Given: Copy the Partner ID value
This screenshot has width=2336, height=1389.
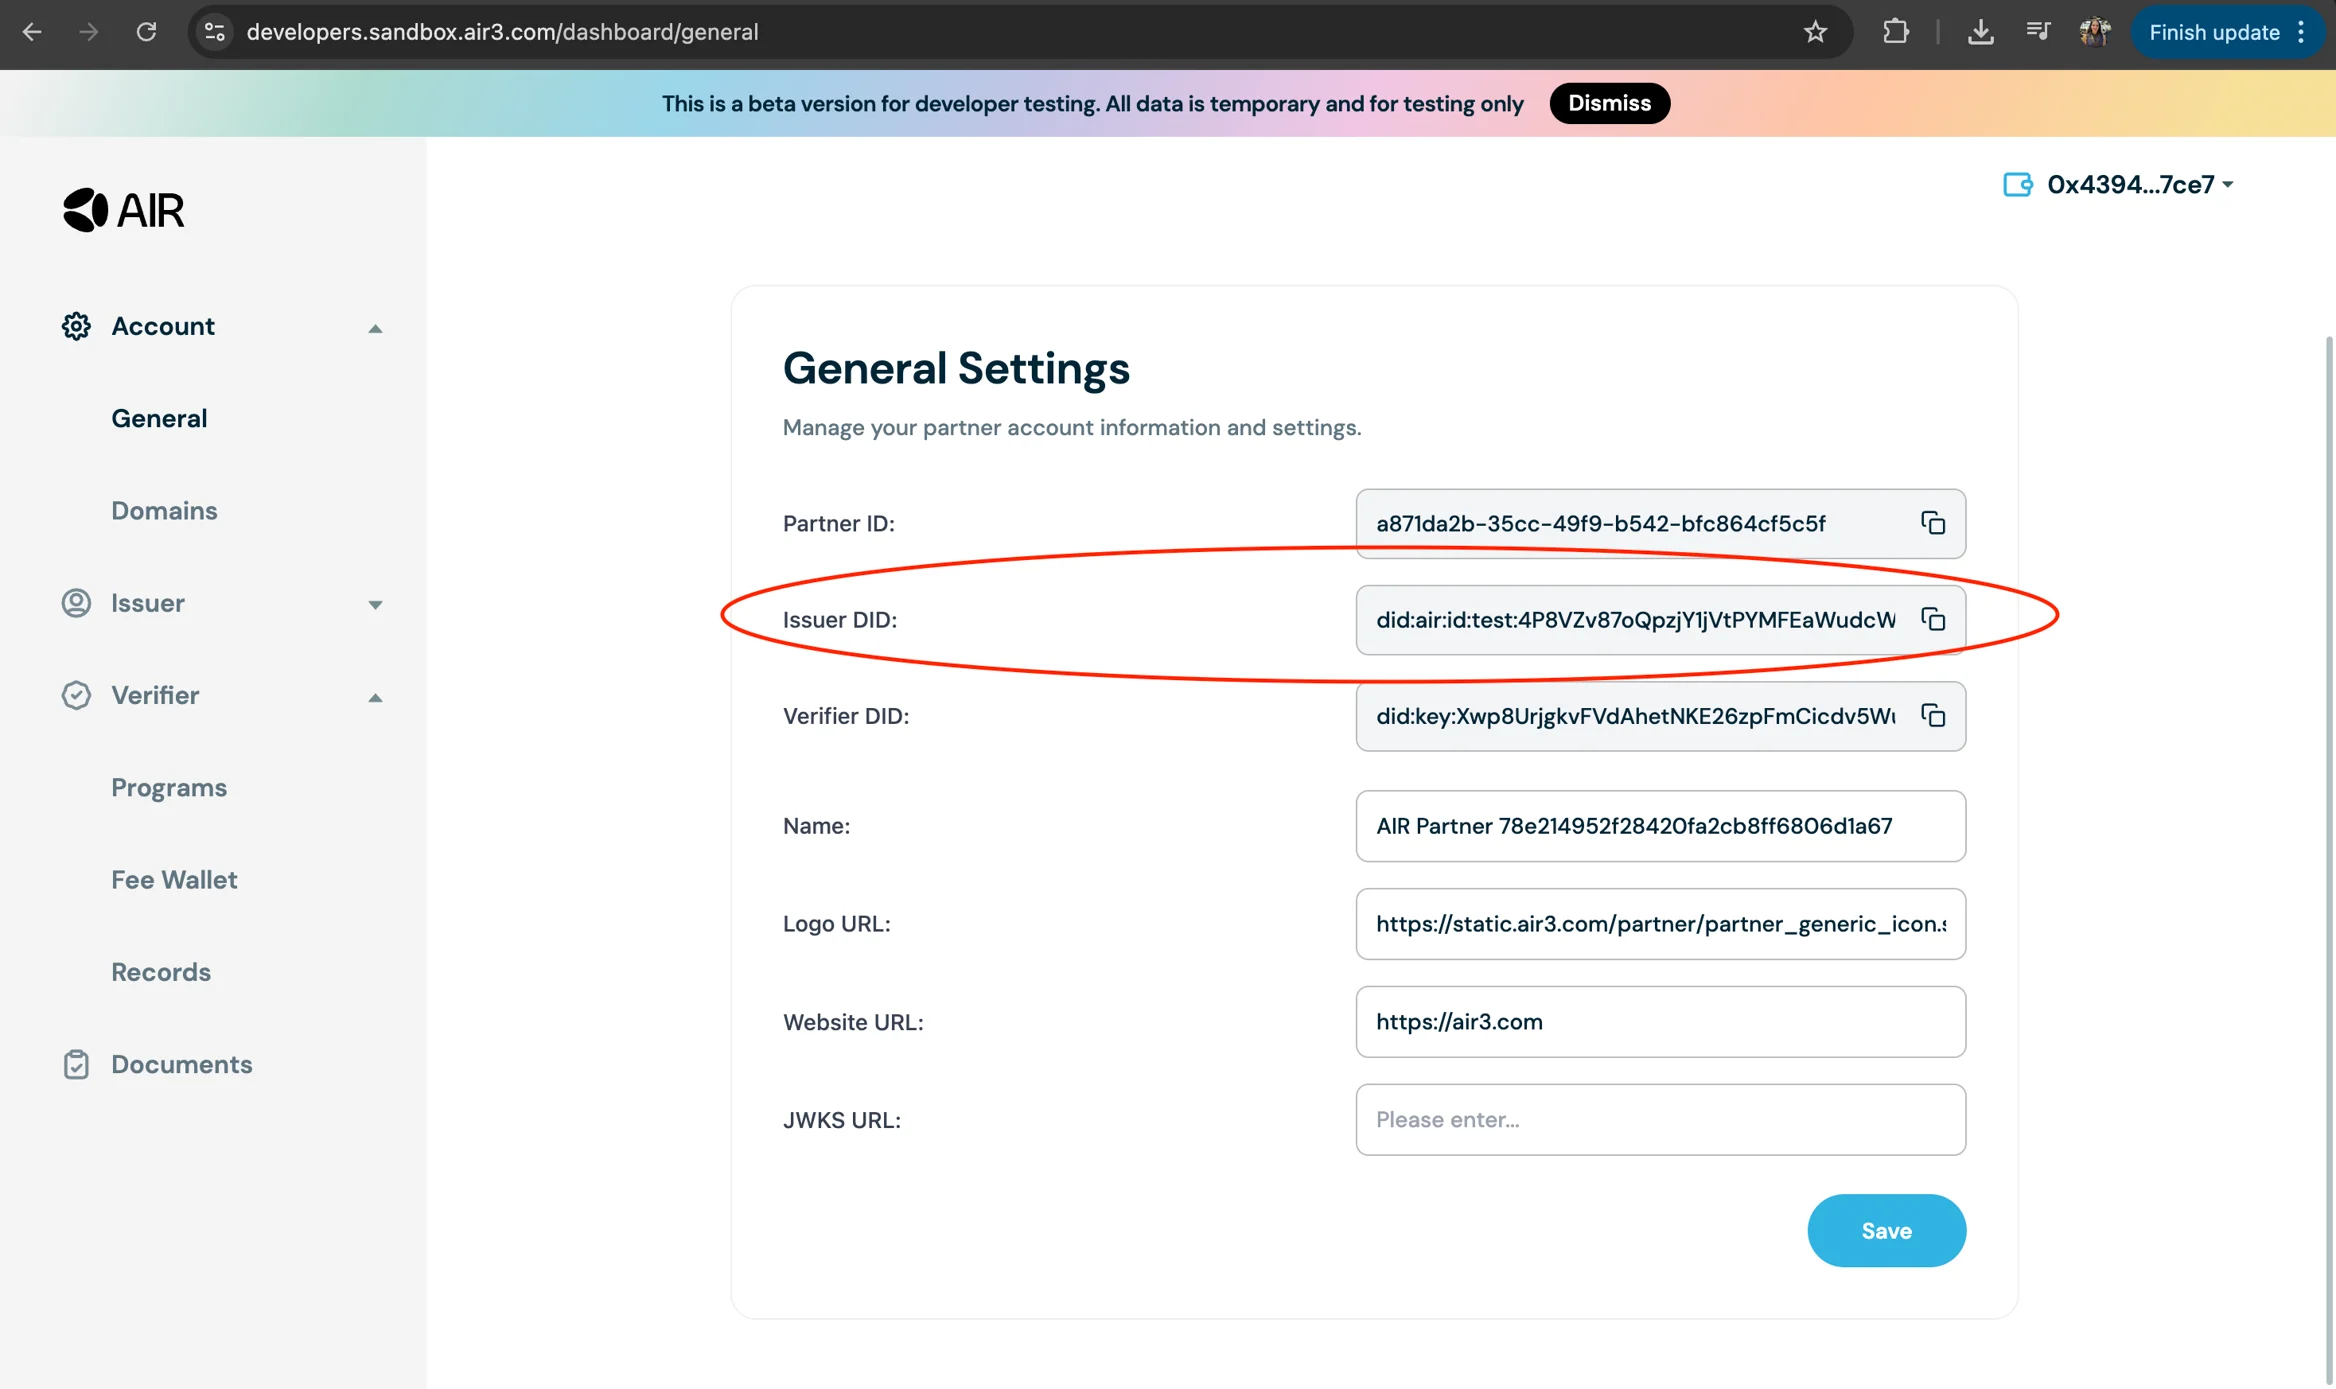Looking at the screenshot, I should coord(1932,523).
